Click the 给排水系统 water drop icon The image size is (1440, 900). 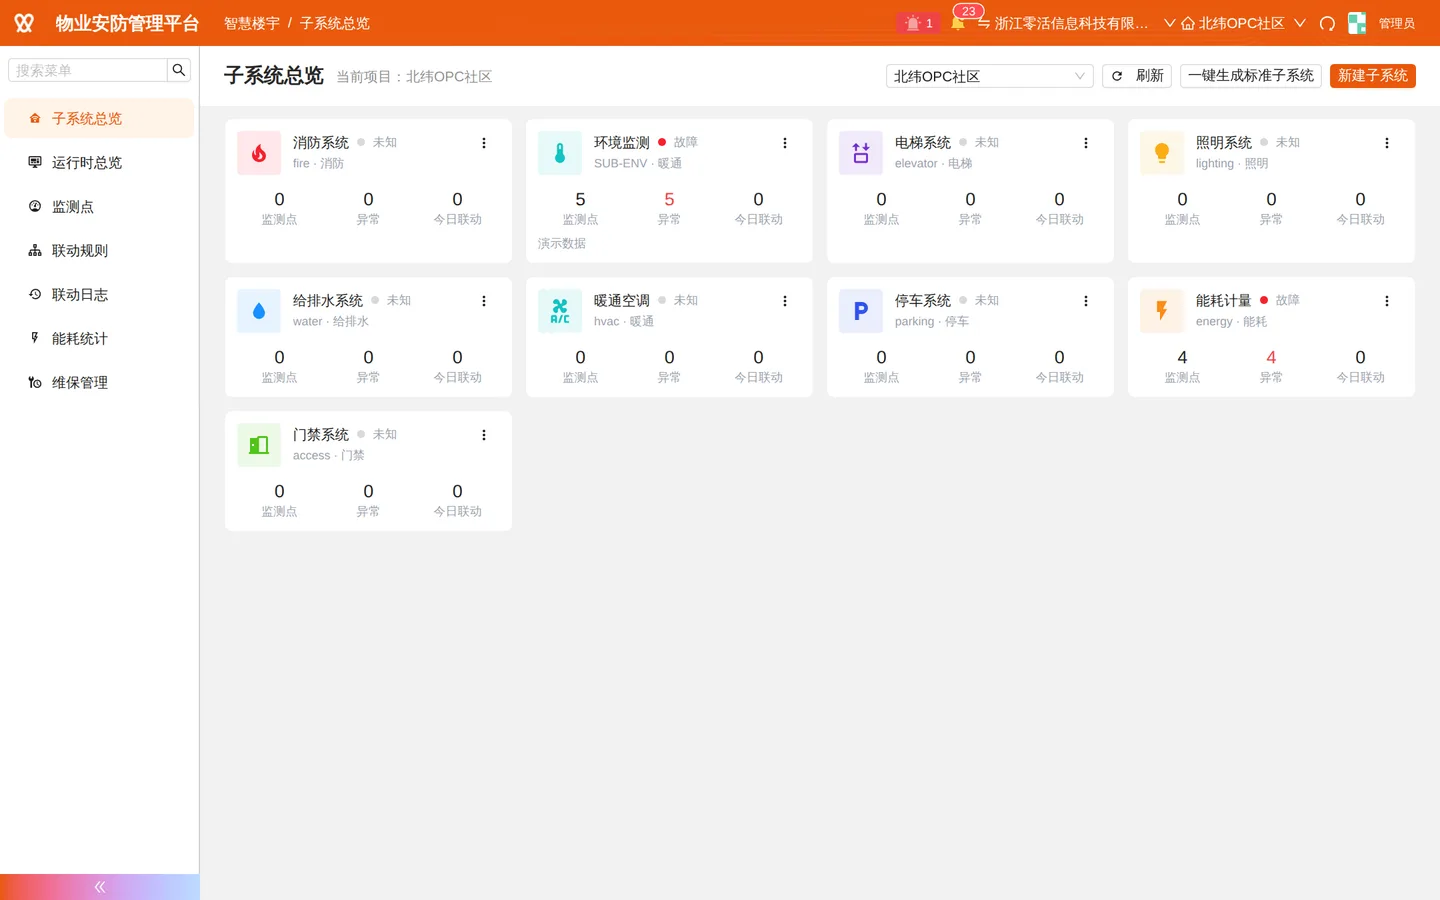coord(259,311)
